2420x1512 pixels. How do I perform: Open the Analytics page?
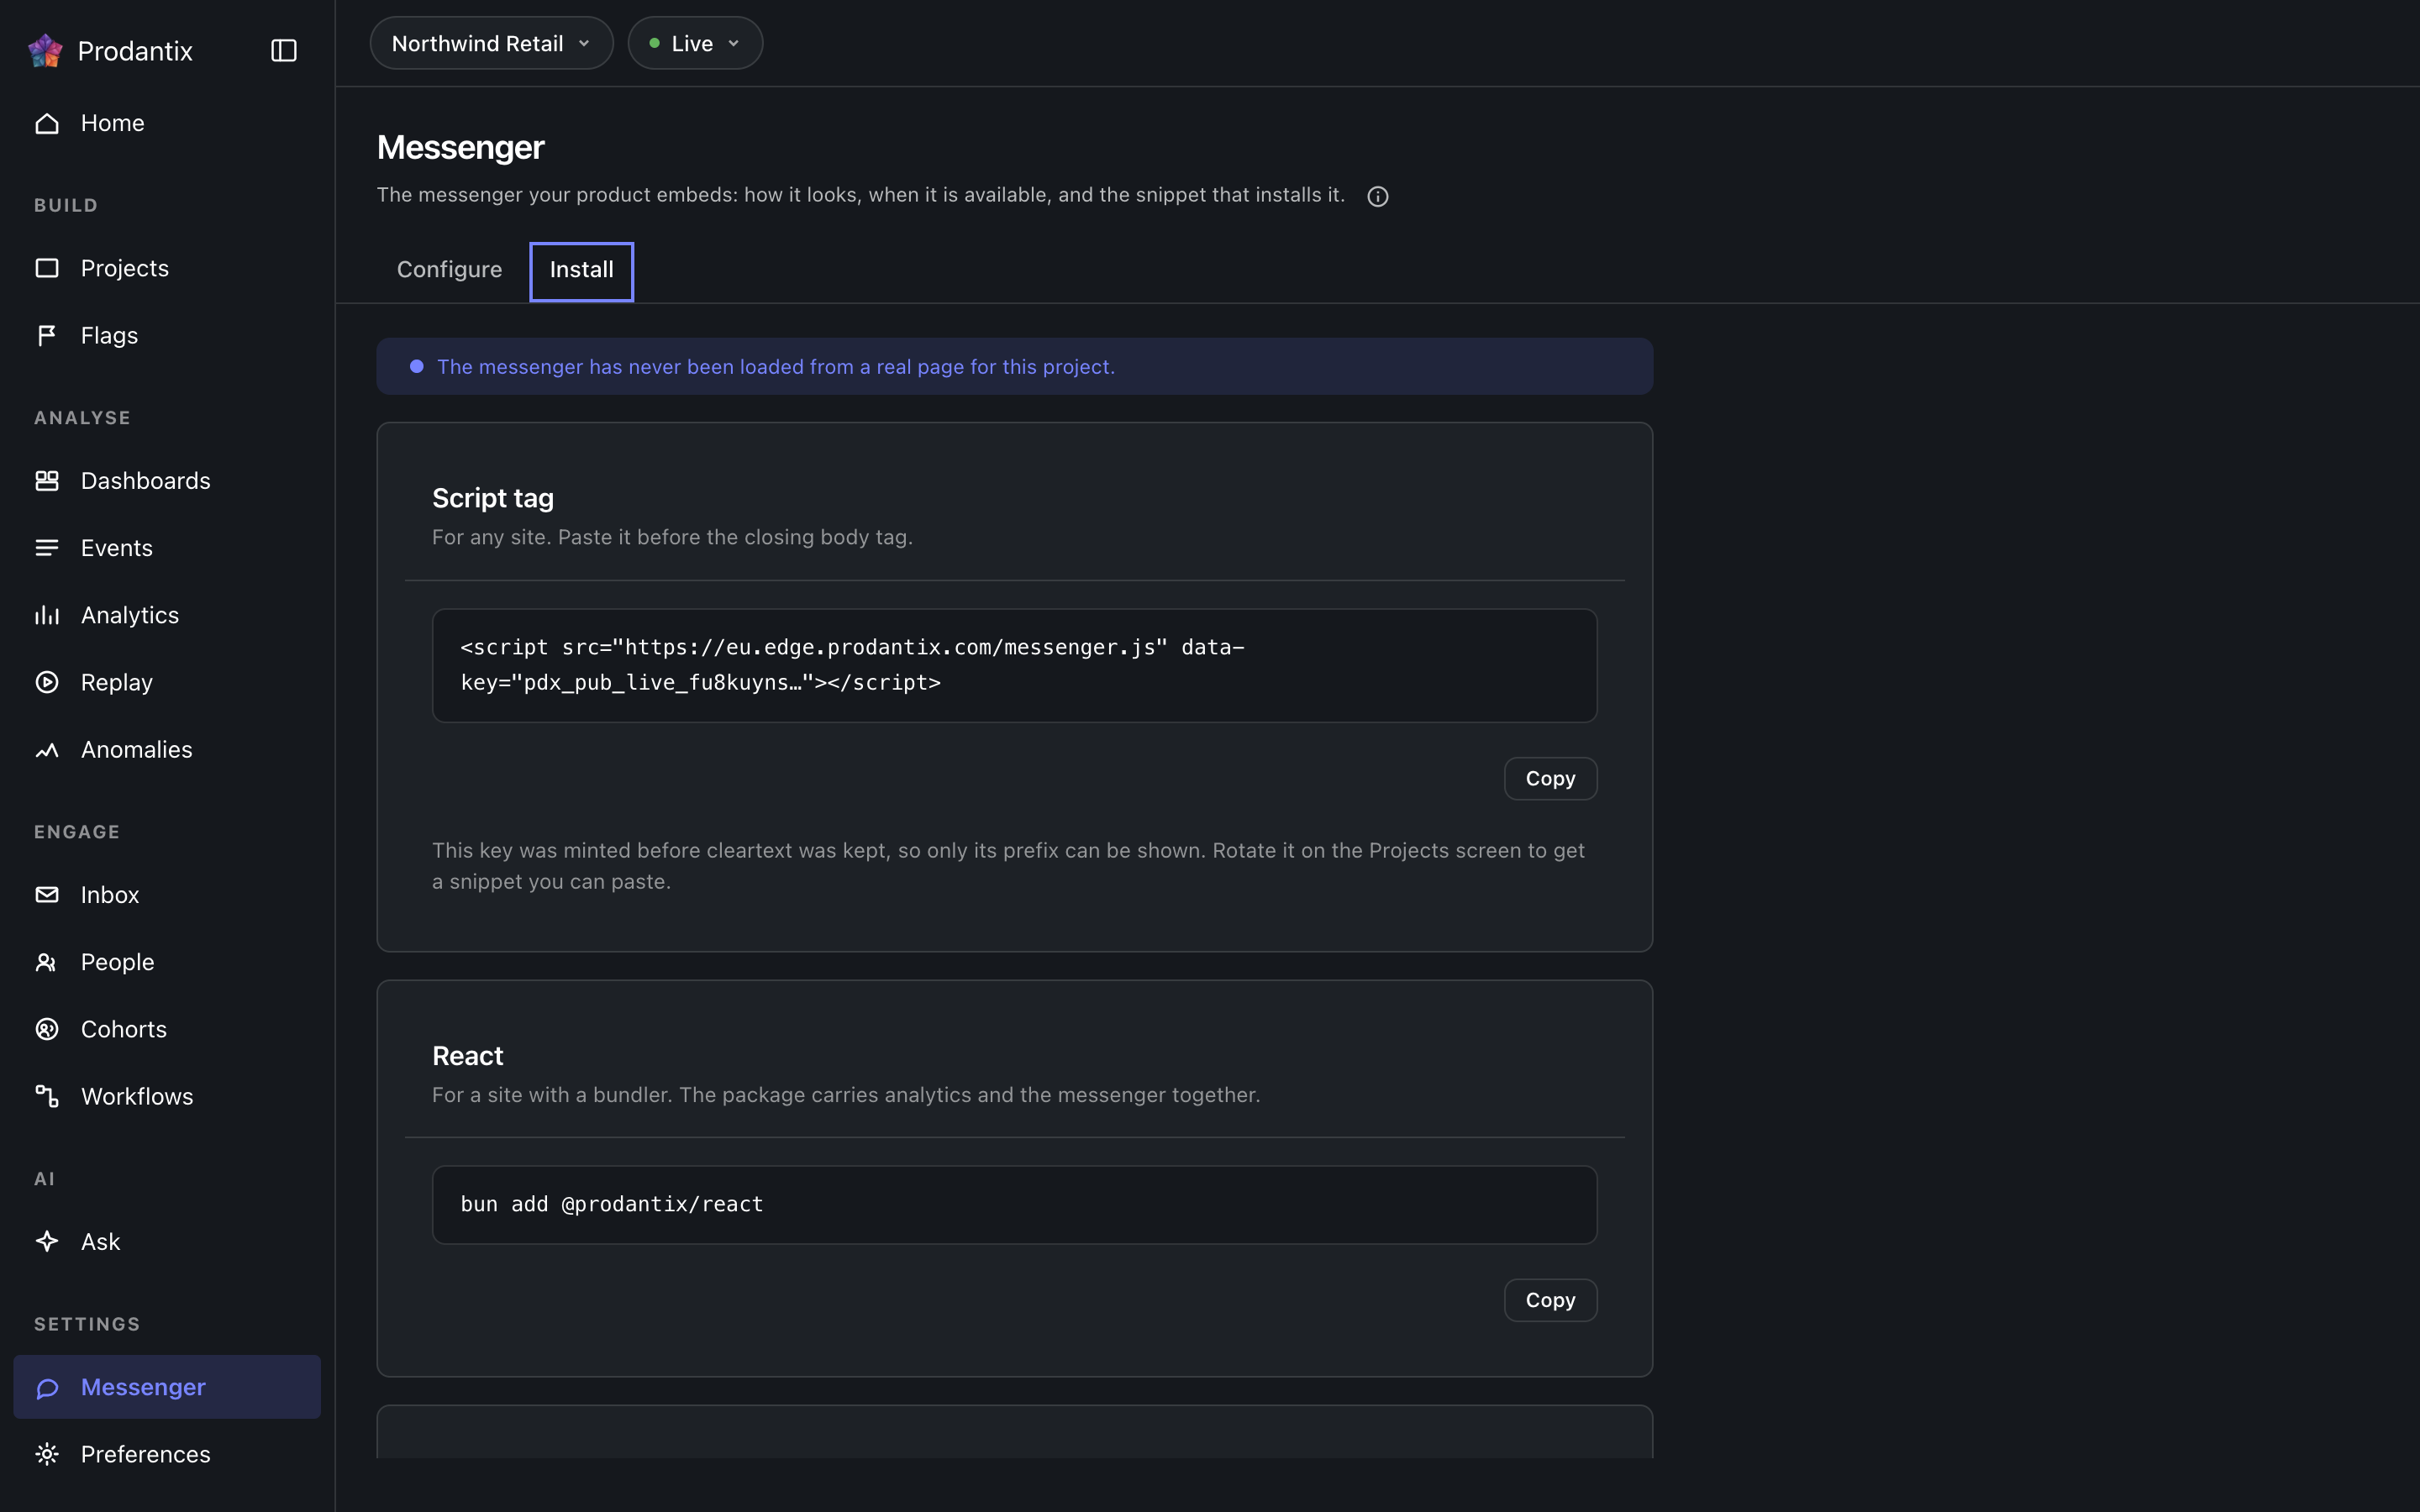pos(167,615)
